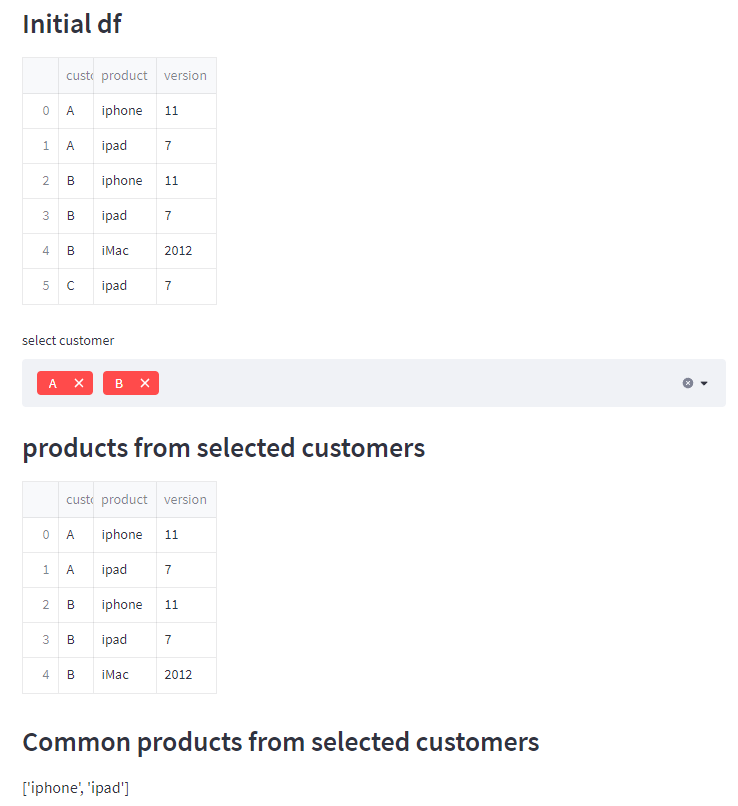Clear all selected customers with the circle X icon
The image size is (738, 806).
point(688,383)
